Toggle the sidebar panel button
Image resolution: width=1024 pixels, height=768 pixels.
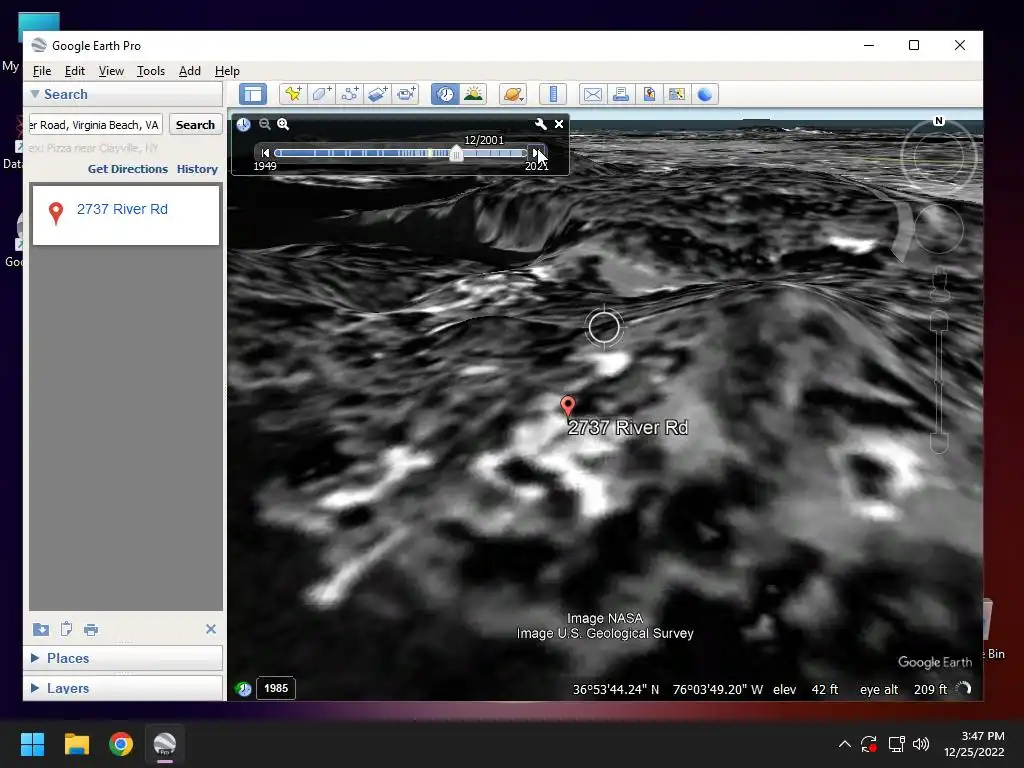point(253,94)
